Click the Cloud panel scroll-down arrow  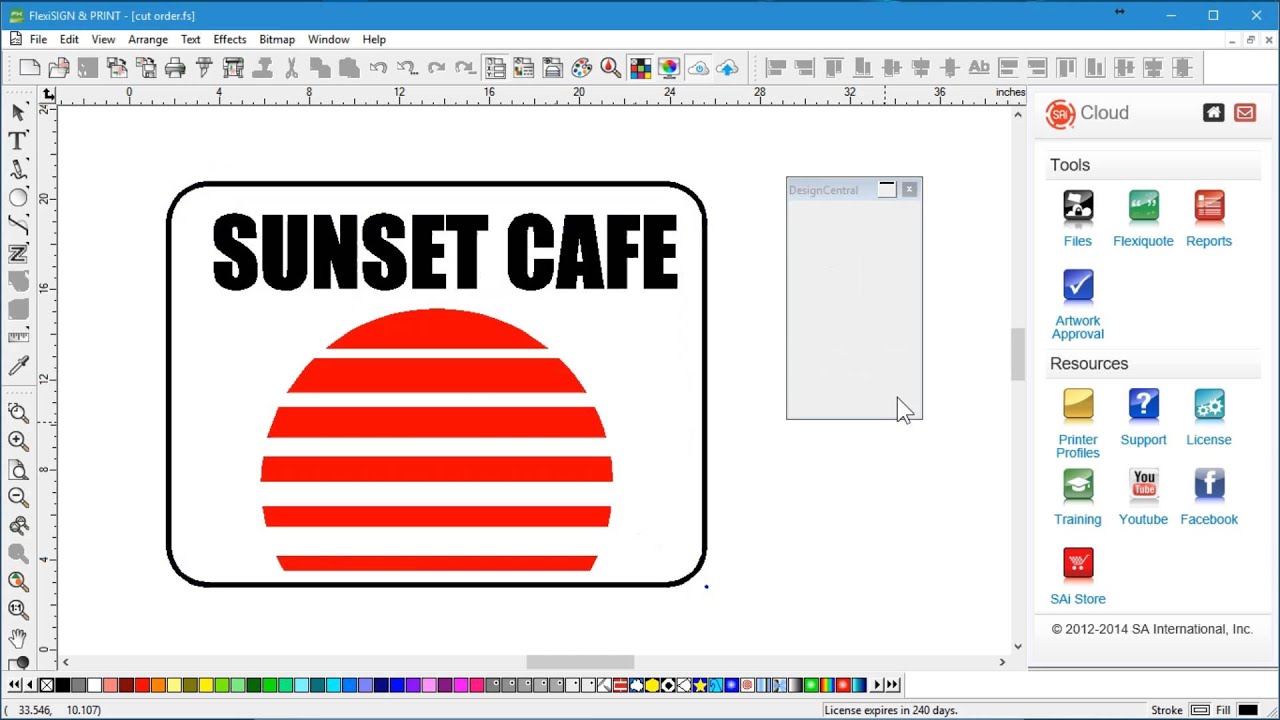(1018, 646)
